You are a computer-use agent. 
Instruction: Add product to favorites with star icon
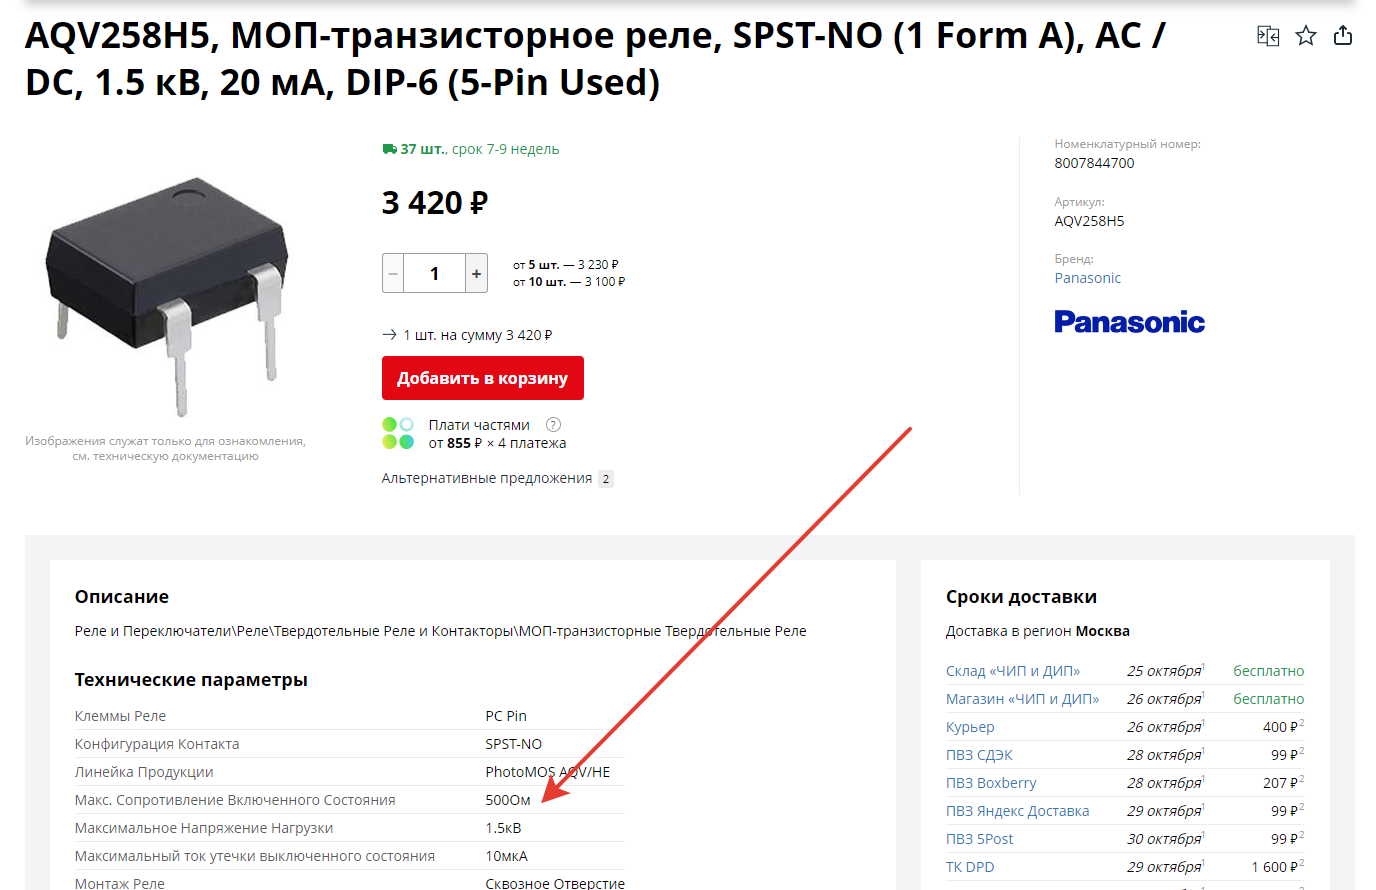tap(1306, 36)
